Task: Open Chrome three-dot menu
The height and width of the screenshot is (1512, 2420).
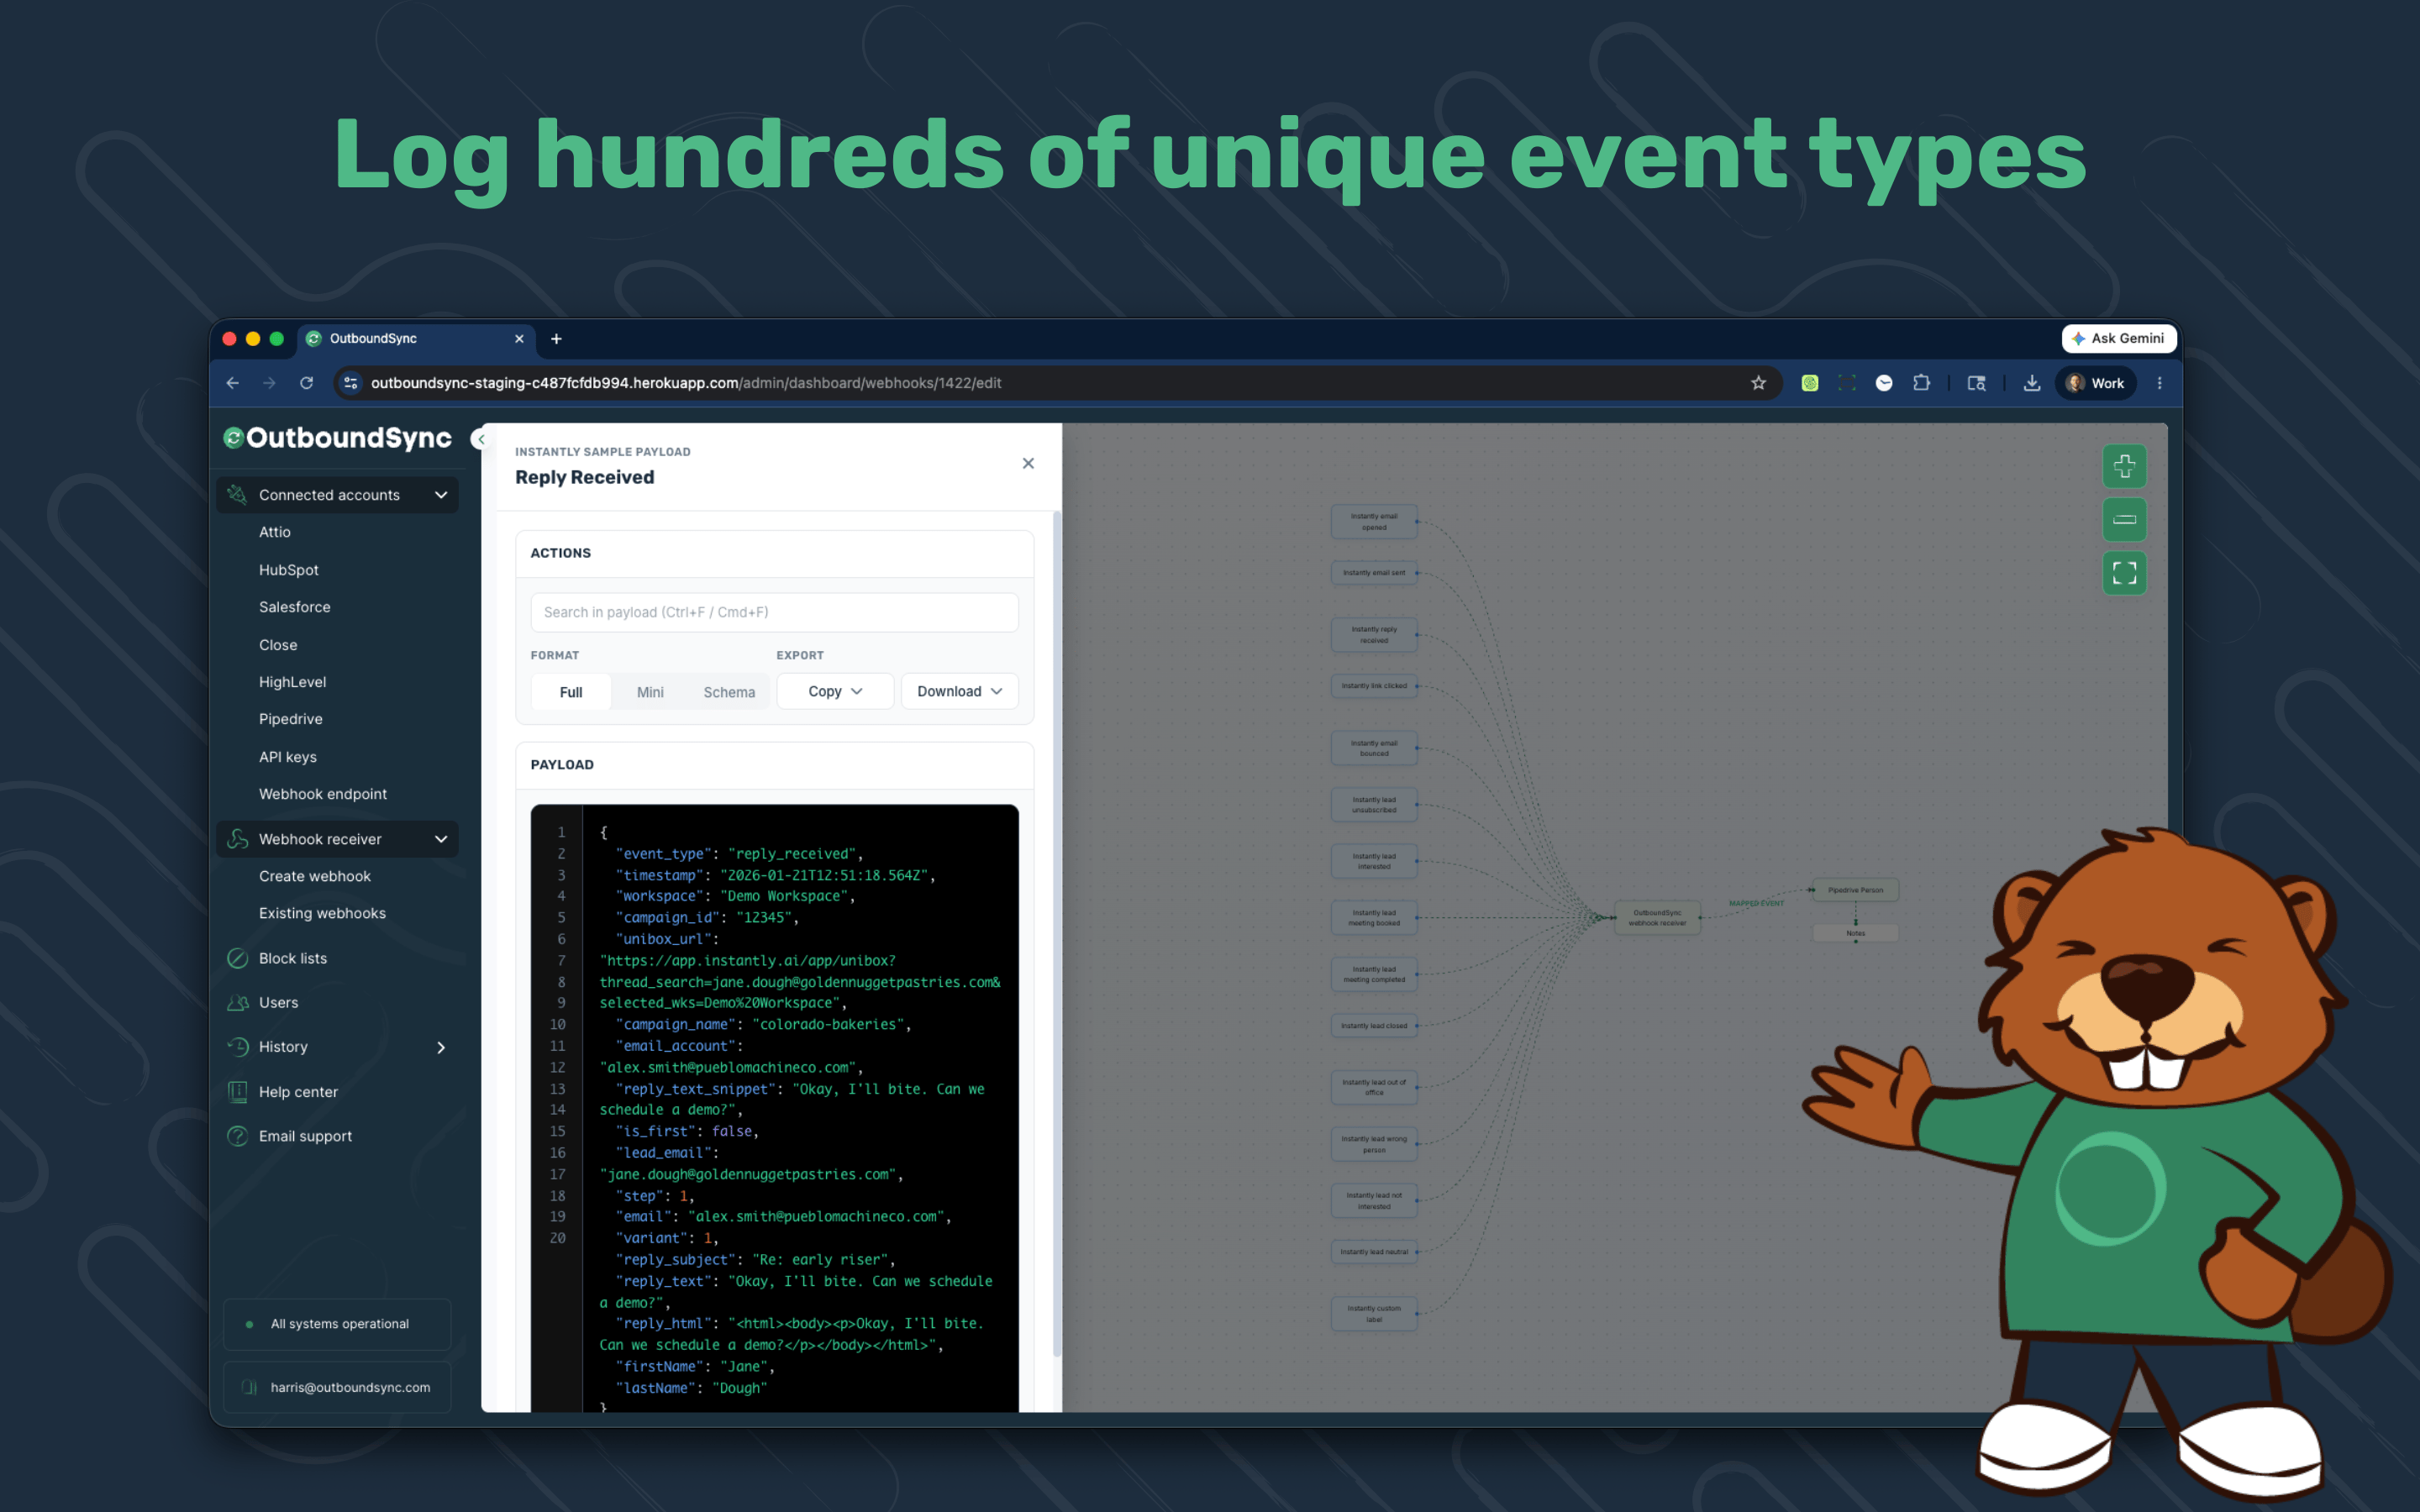Action: (2159, 383)
